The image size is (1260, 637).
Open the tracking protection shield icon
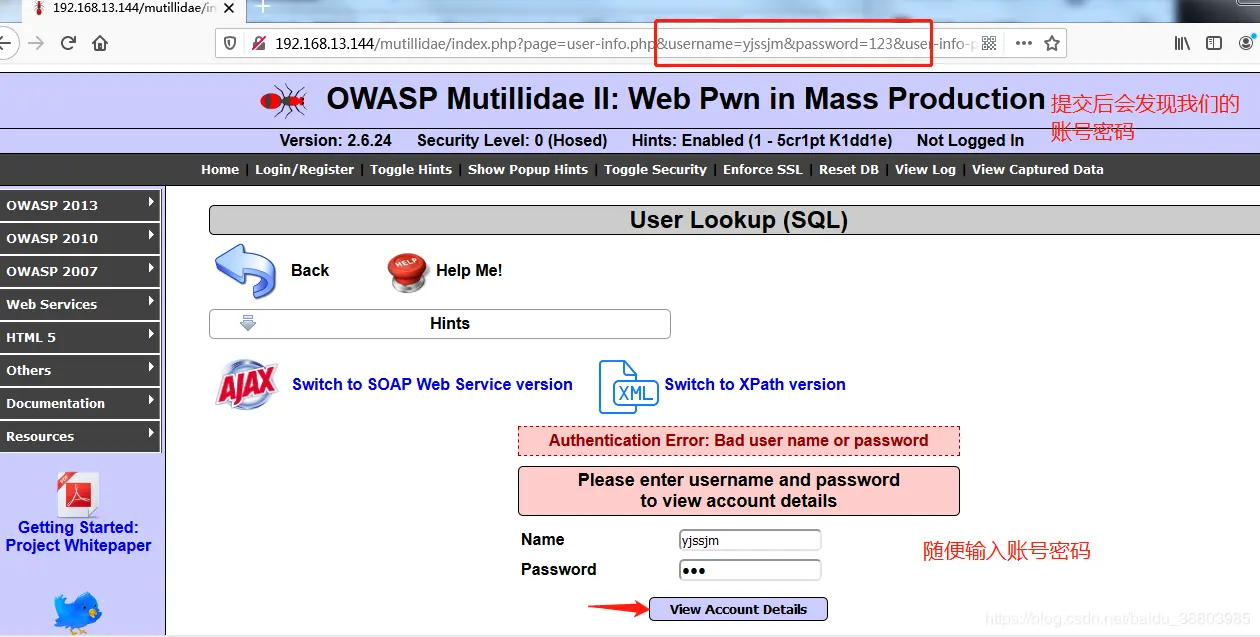pyautogui.click(x=230, y=43)
